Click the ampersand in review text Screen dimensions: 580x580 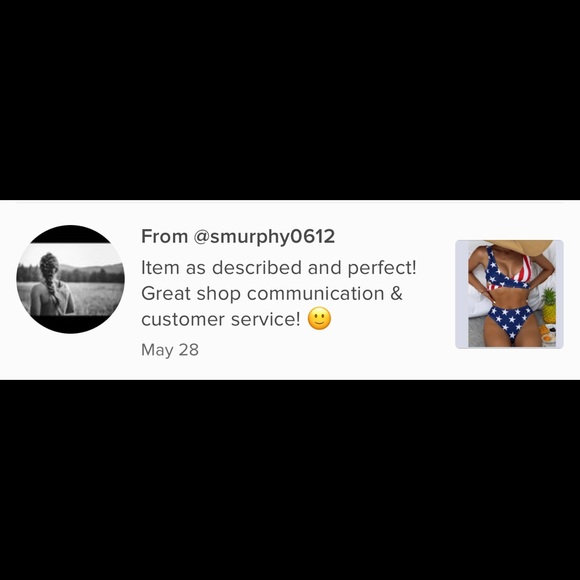click(396, 293)
